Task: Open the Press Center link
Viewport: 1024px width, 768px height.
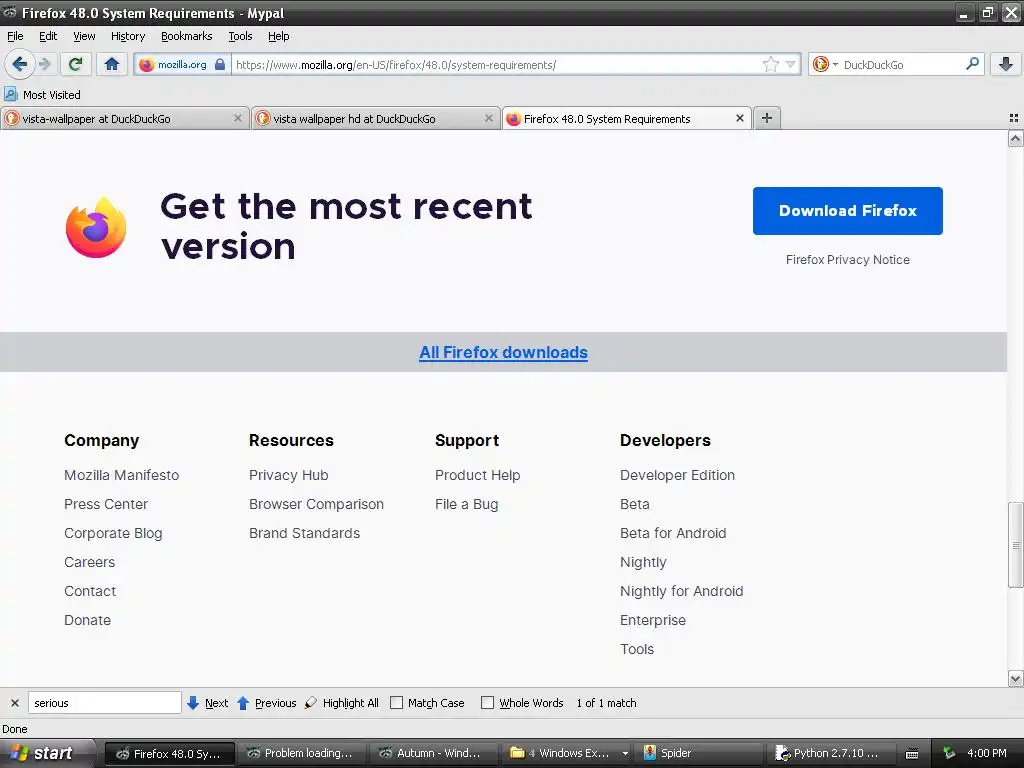Action: pos(106,504)
